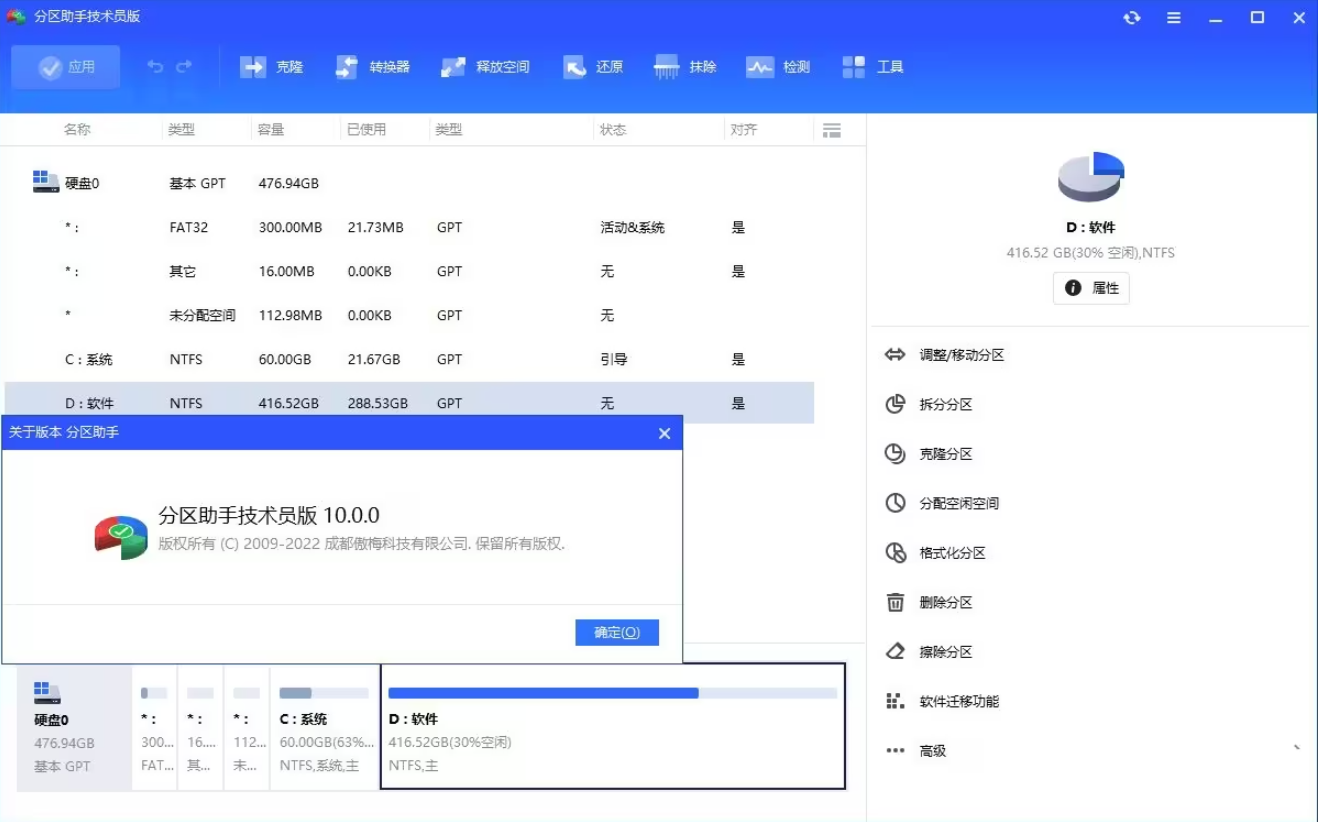
Task: Click the 已使用 column header
Action: pyautogui.click(x=366, y=130)
